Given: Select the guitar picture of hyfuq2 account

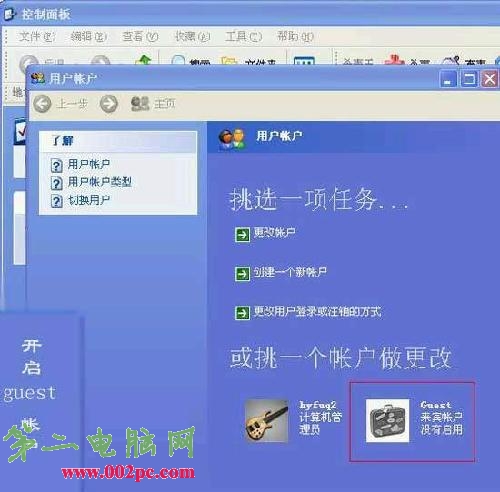Looking at the screenshot, I should click(x=266, y=421).
